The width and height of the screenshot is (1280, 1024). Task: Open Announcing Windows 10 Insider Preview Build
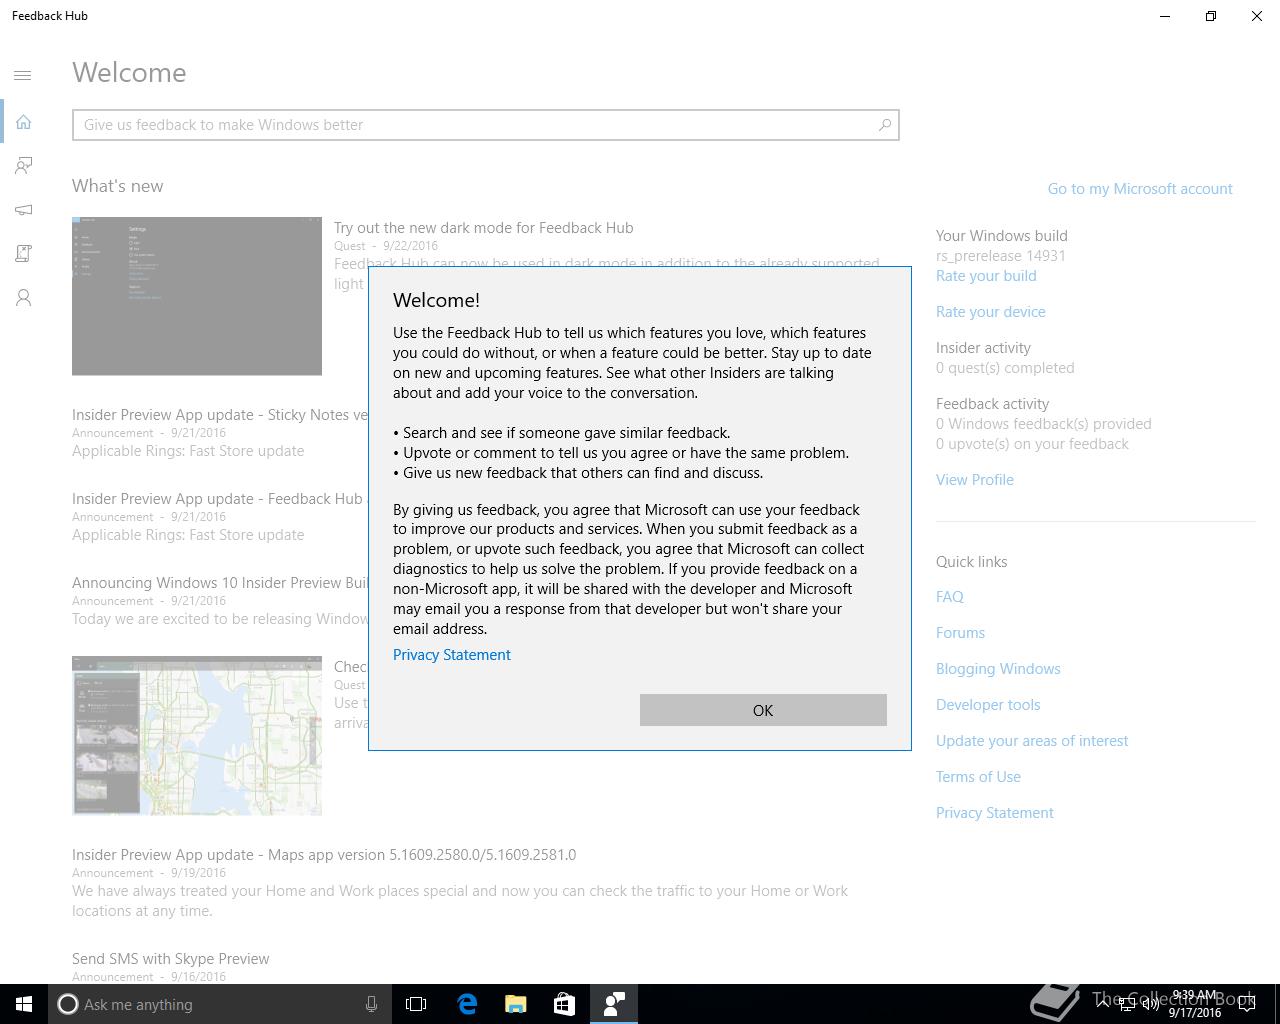pyautogui.click(x=220, y=583)
